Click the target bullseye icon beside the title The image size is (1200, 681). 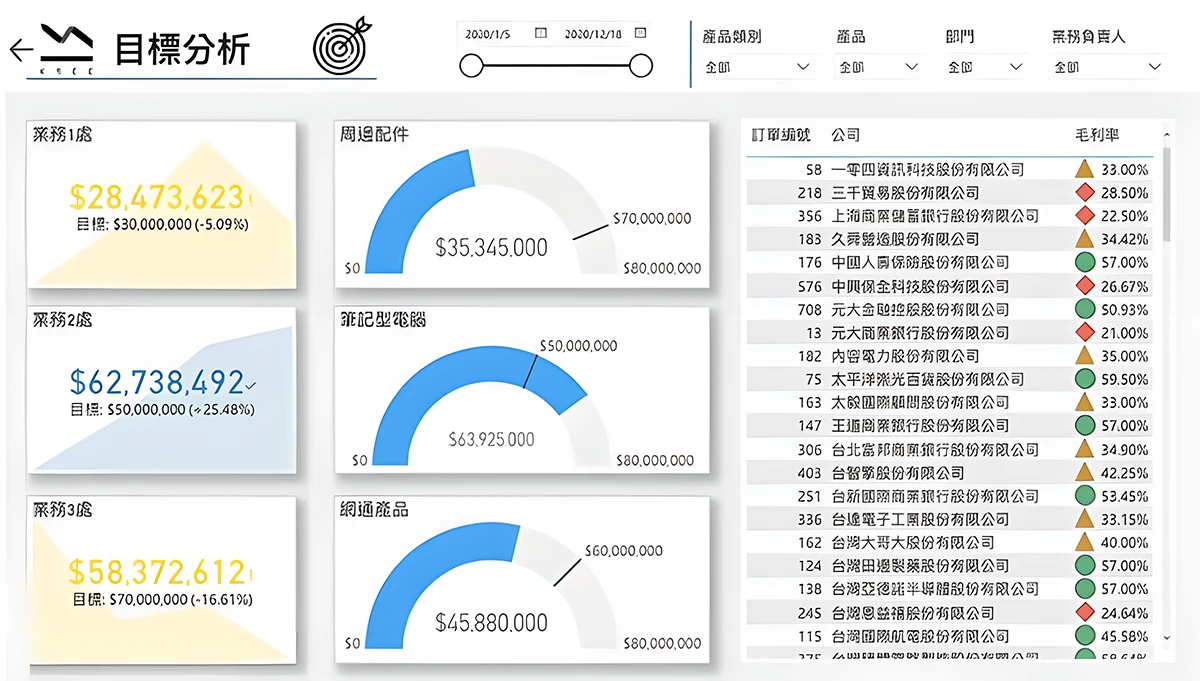(x=340, y=45)
